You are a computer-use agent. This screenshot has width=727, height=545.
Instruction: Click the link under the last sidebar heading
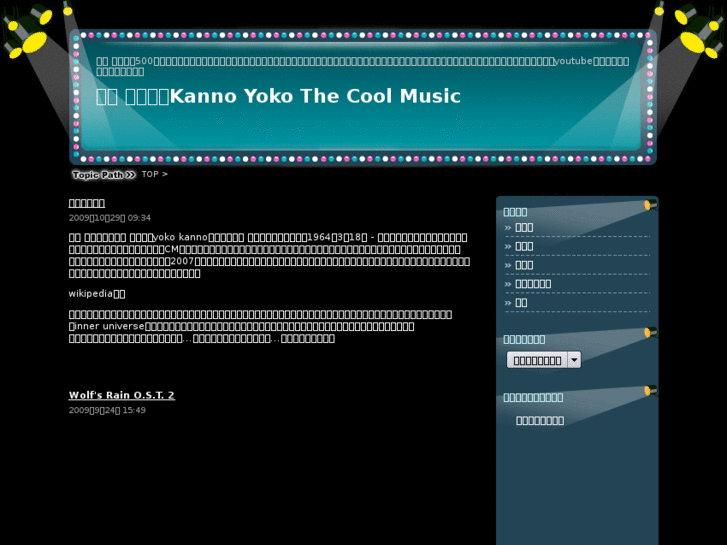(540, 421)
